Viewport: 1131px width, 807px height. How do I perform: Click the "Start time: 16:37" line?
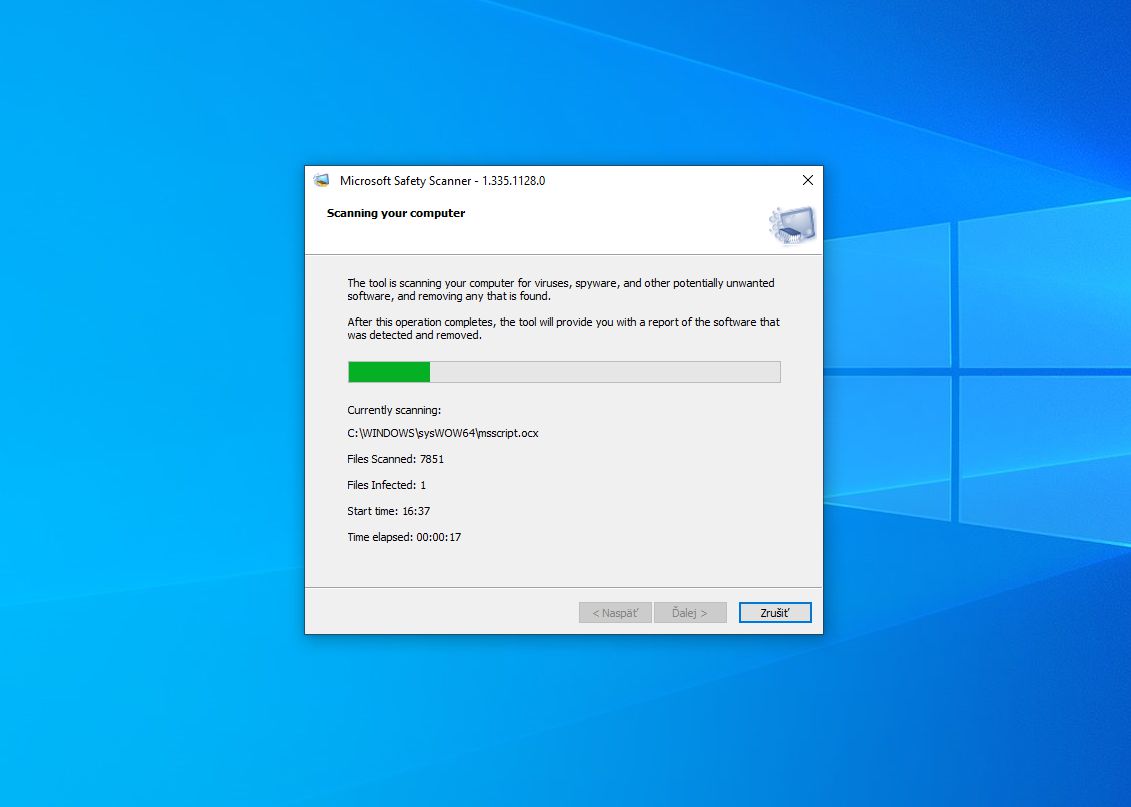389,511
